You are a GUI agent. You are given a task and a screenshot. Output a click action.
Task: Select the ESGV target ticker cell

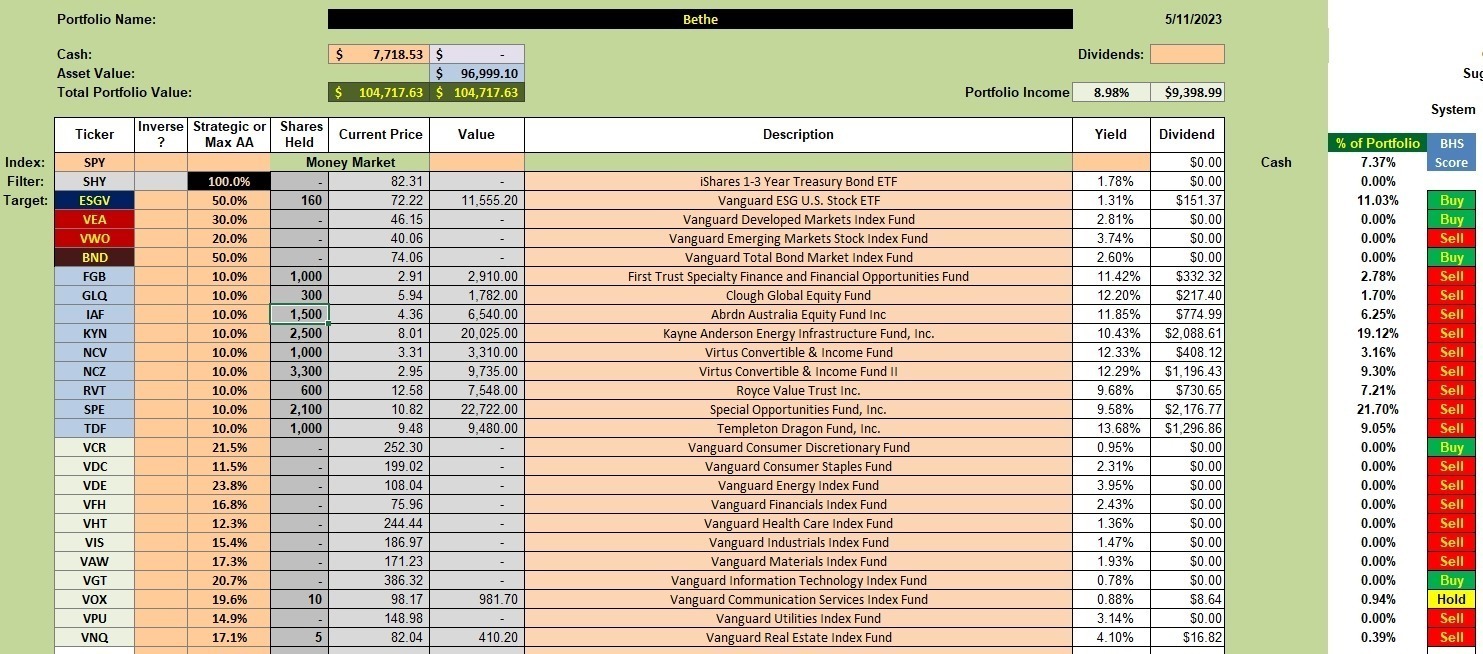point(95,200)
